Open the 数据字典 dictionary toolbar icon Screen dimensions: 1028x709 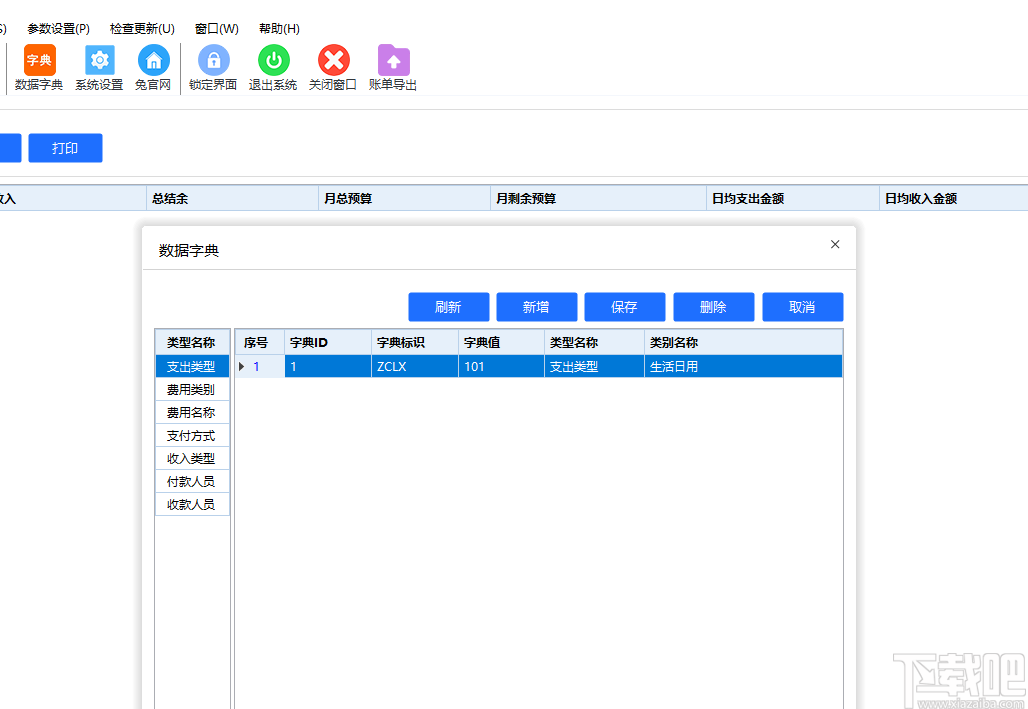point(39,68)
